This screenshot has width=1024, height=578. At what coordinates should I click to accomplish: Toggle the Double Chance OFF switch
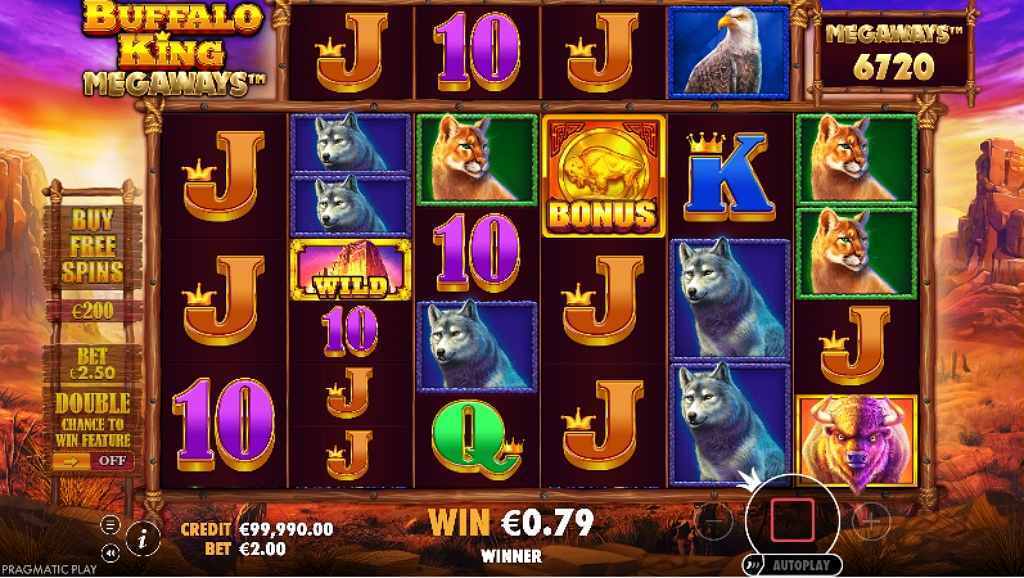tap(93, 461)
